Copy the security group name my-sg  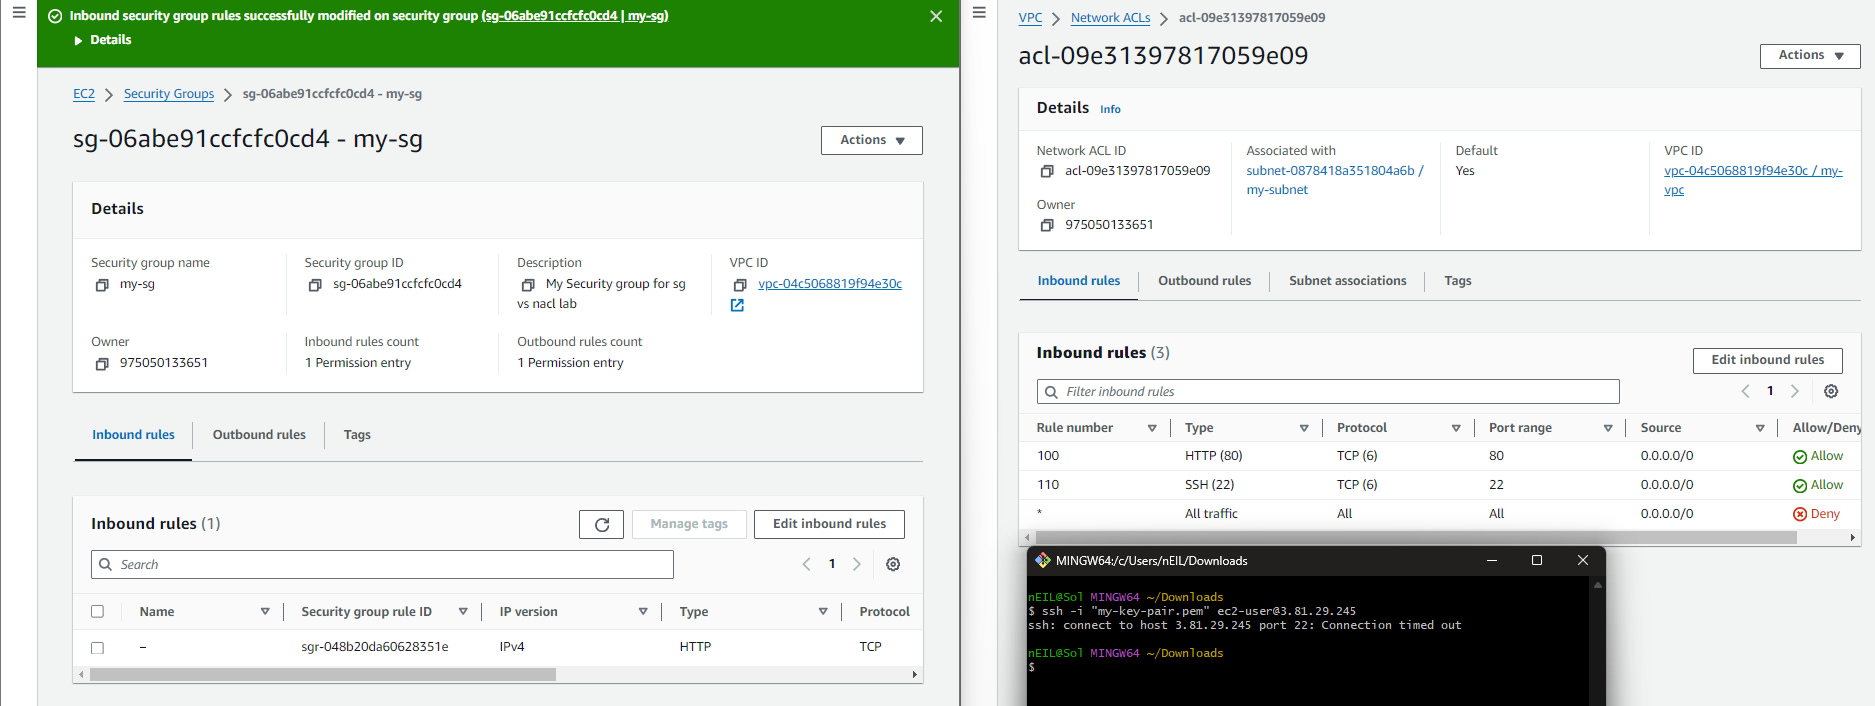pyautogui.click(x=102, y=285)
